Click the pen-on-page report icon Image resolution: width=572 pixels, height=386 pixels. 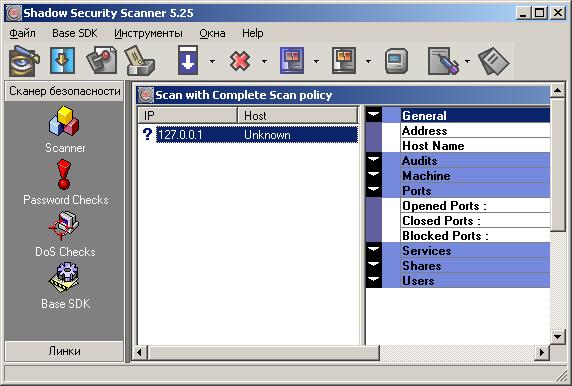(x=444, y=61)
